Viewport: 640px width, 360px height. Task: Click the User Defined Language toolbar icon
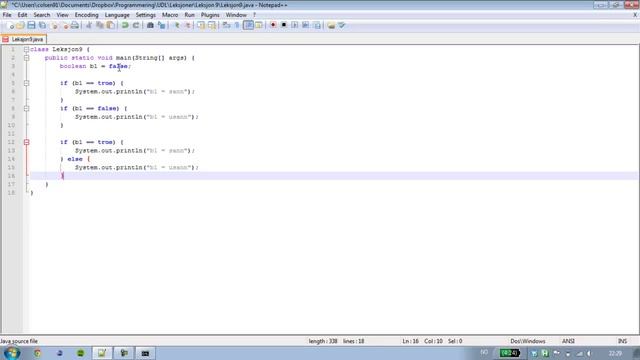259,25
